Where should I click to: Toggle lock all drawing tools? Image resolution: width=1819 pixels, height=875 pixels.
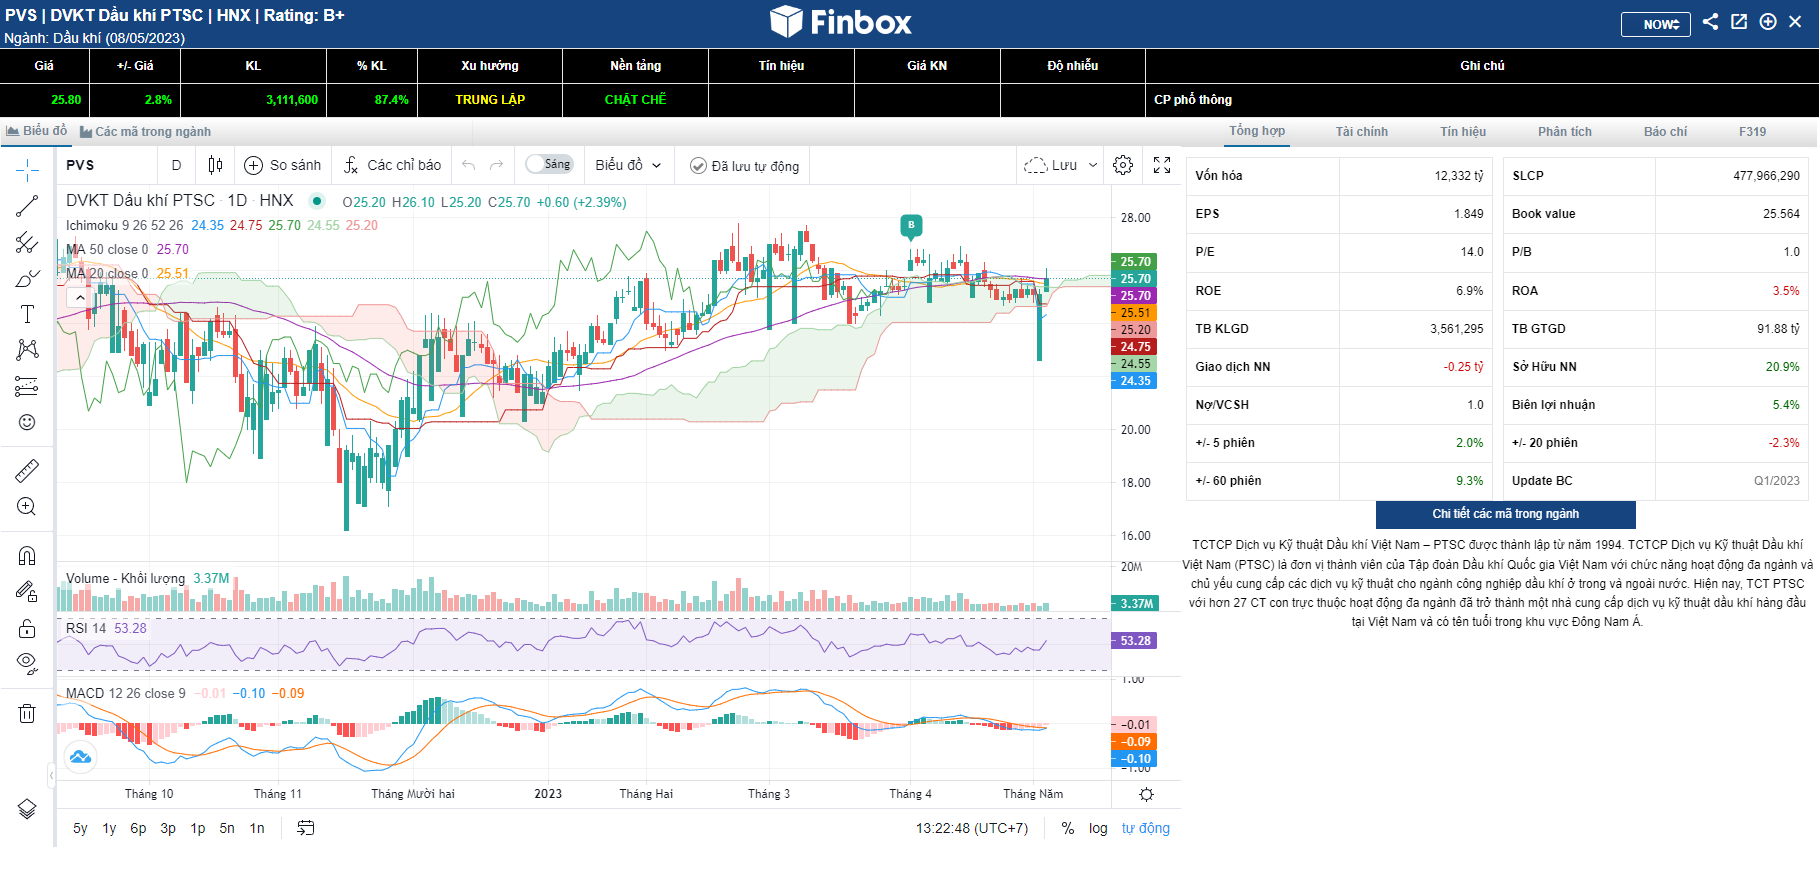coord(27,628)
